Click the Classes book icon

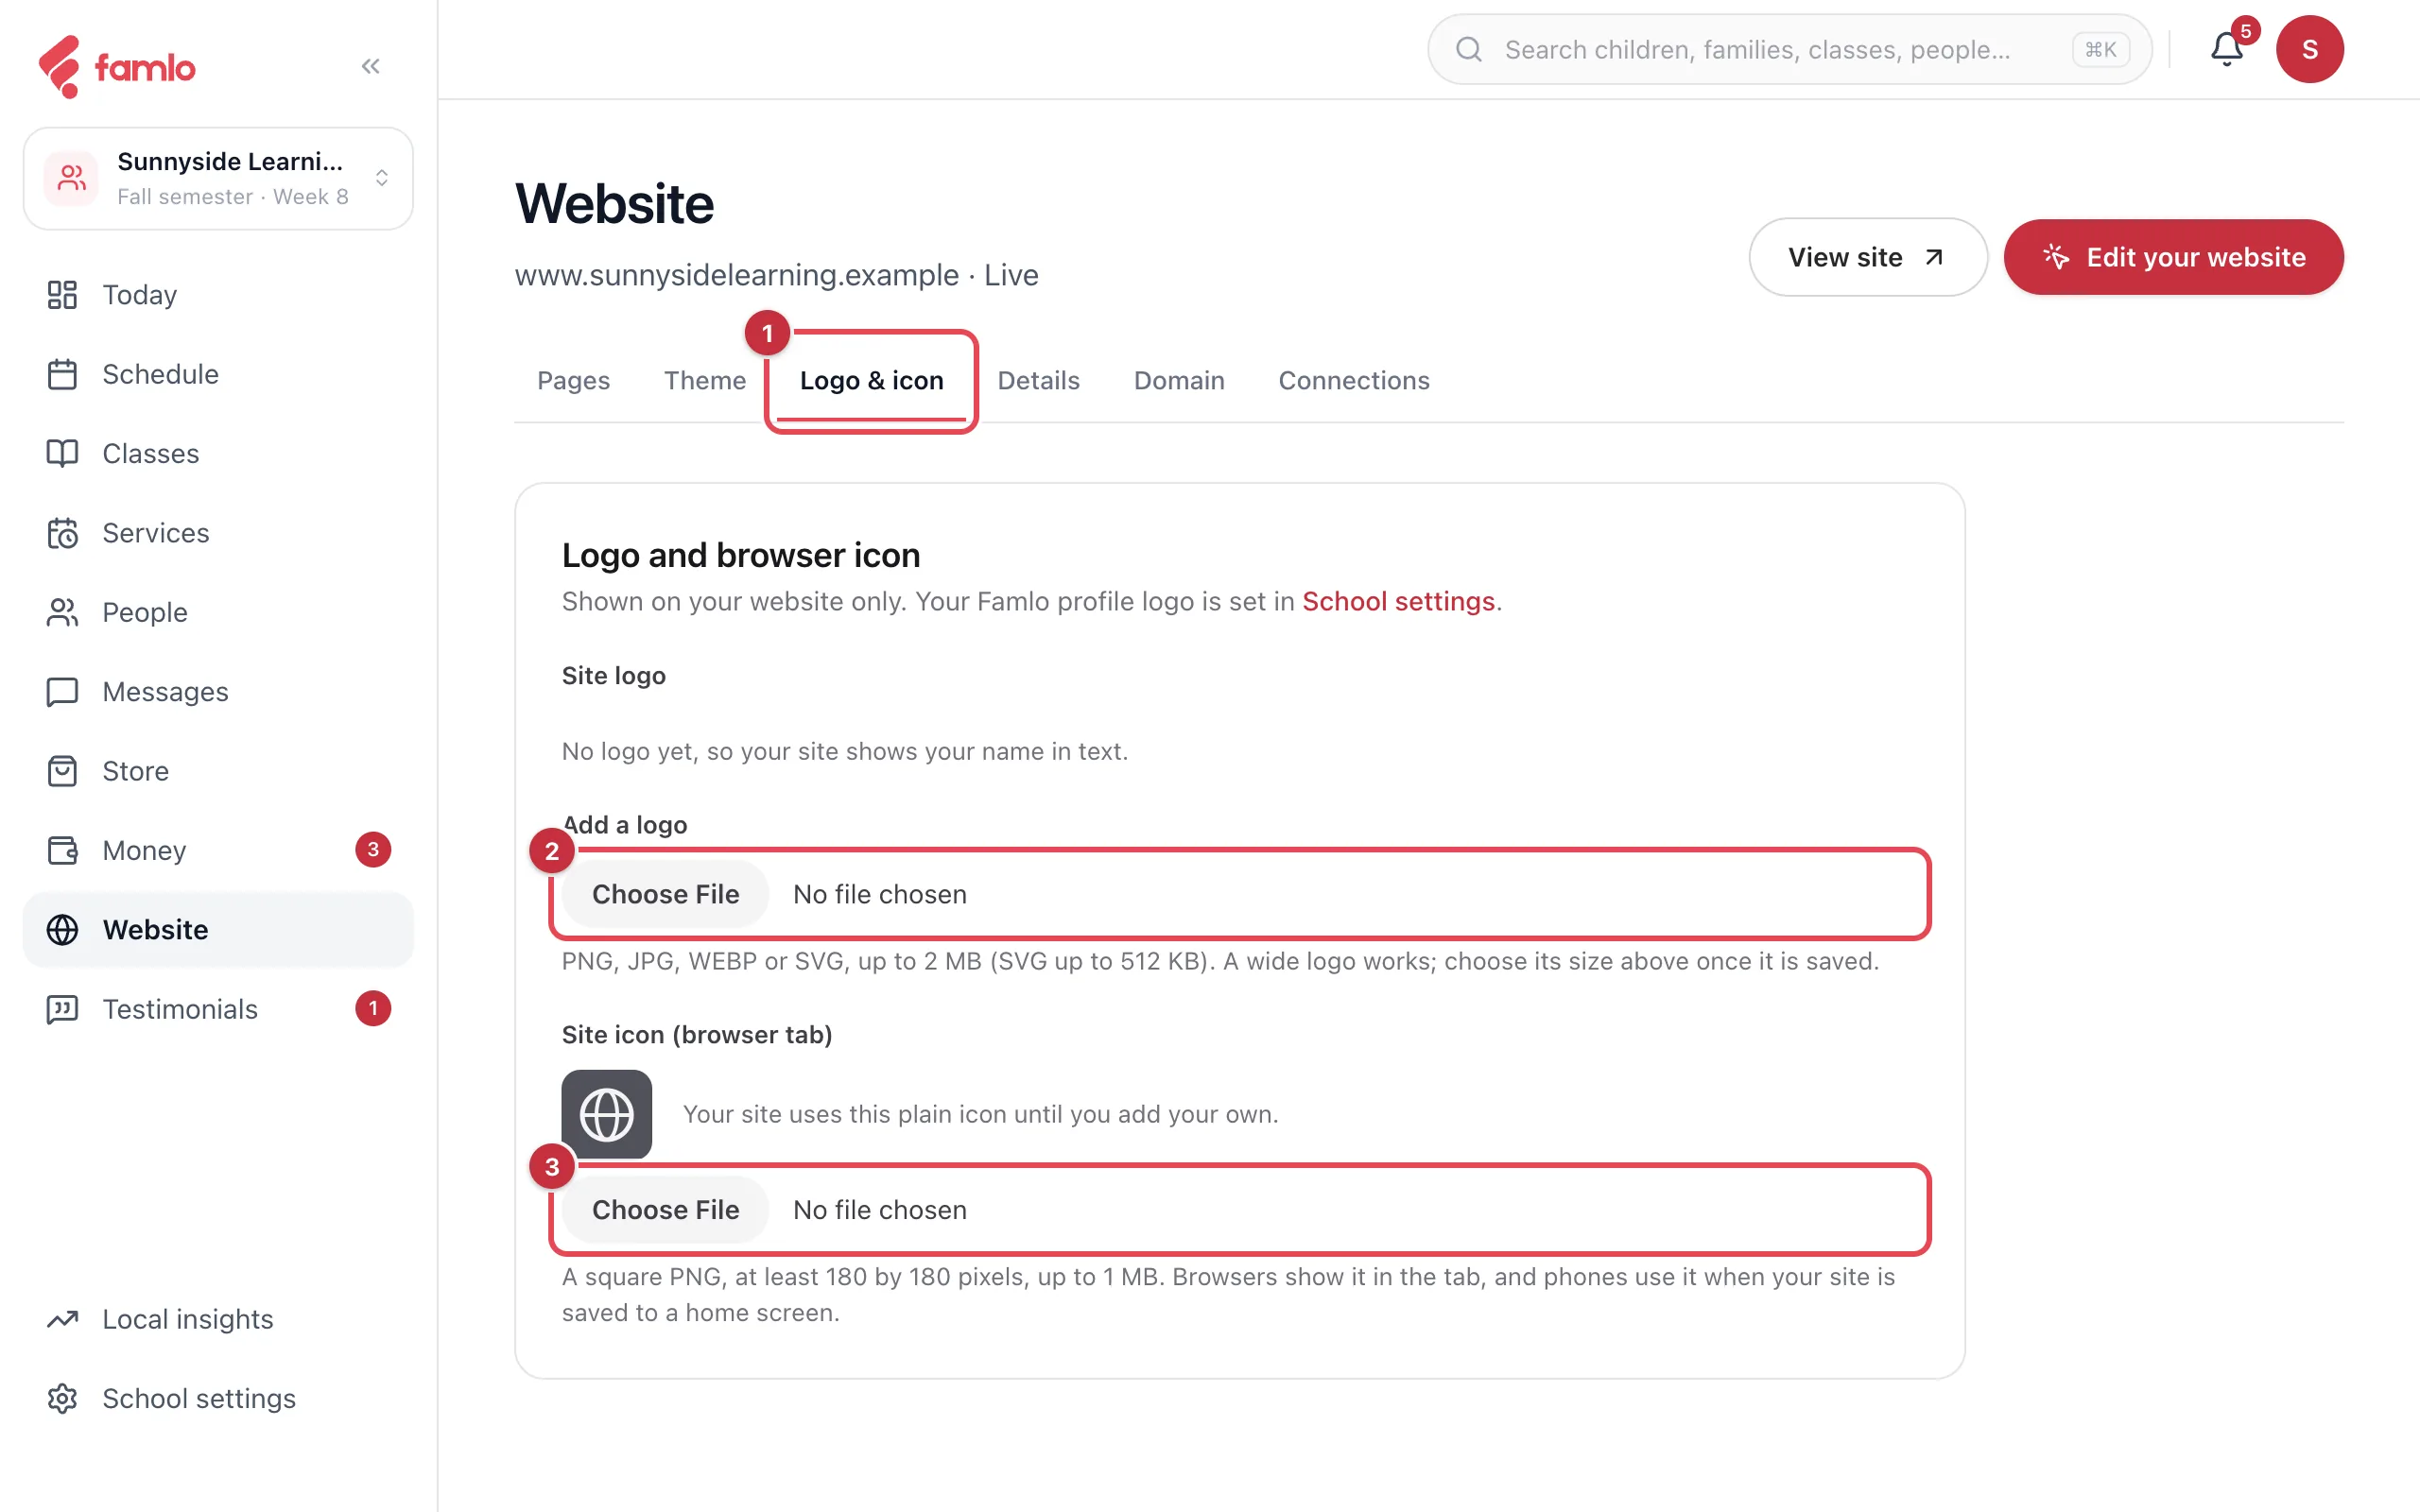pos(62,453)
